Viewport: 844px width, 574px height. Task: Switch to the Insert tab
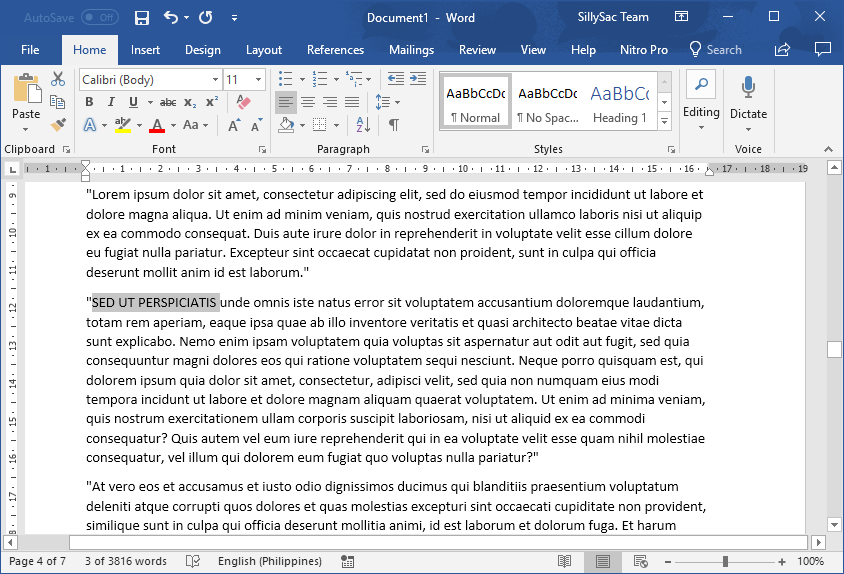(145, 50)
